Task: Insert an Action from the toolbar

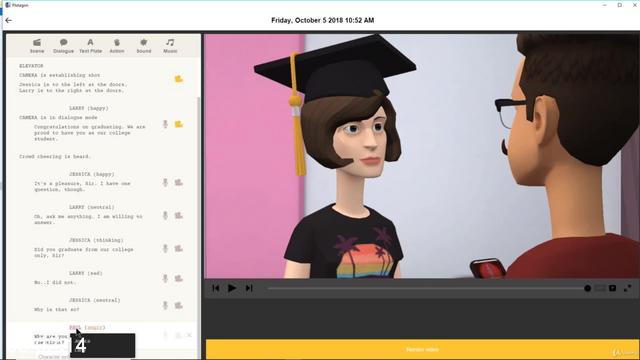Action: coord(117,45)
